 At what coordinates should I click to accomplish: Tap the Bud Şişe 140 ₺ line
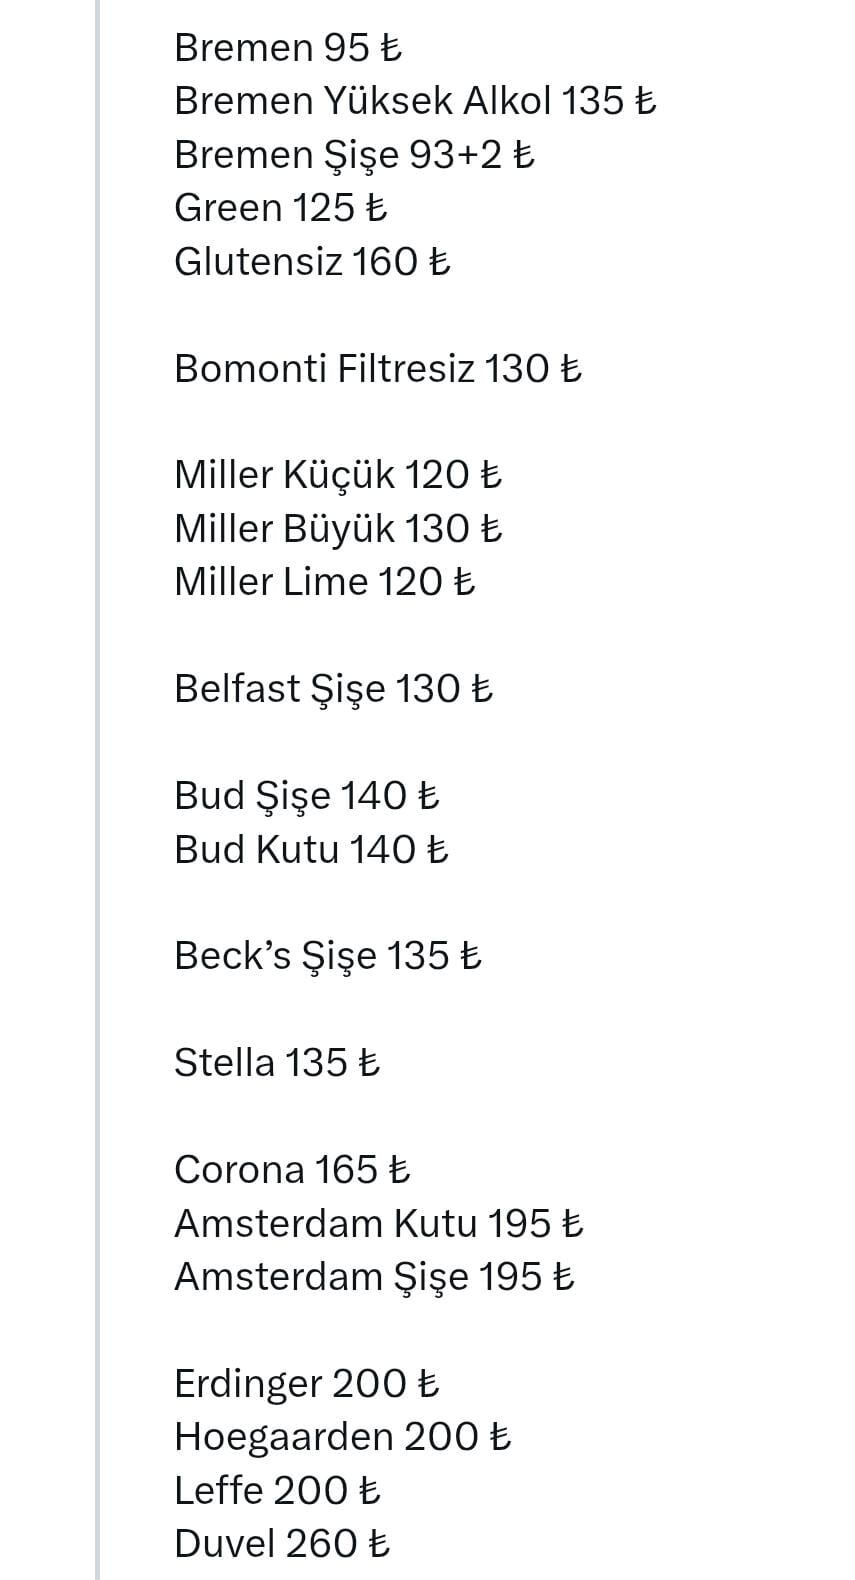click(307, 796)
